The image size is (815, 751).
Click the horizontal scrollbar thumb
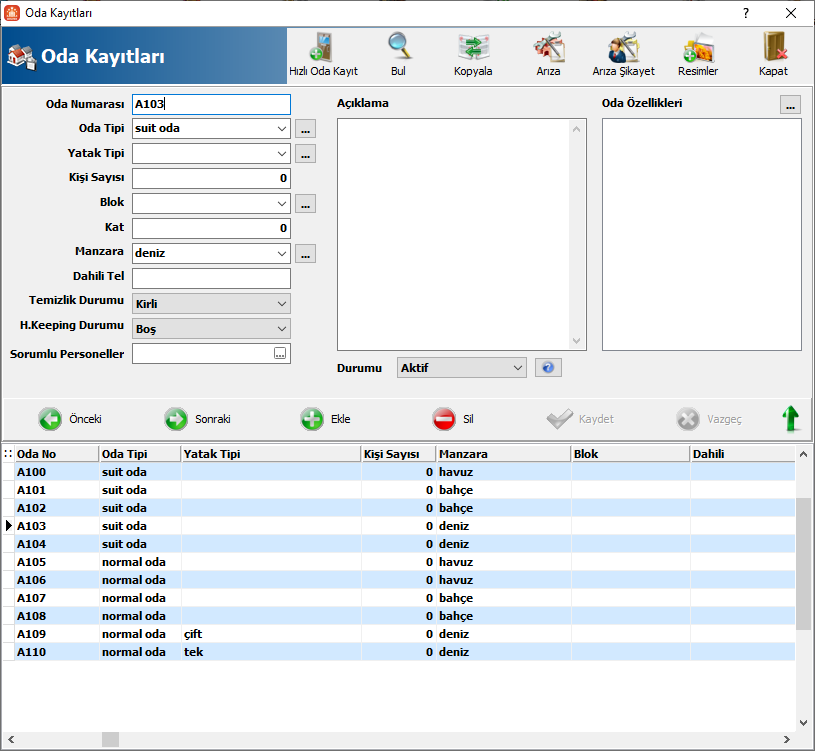[x=110, y=739]
